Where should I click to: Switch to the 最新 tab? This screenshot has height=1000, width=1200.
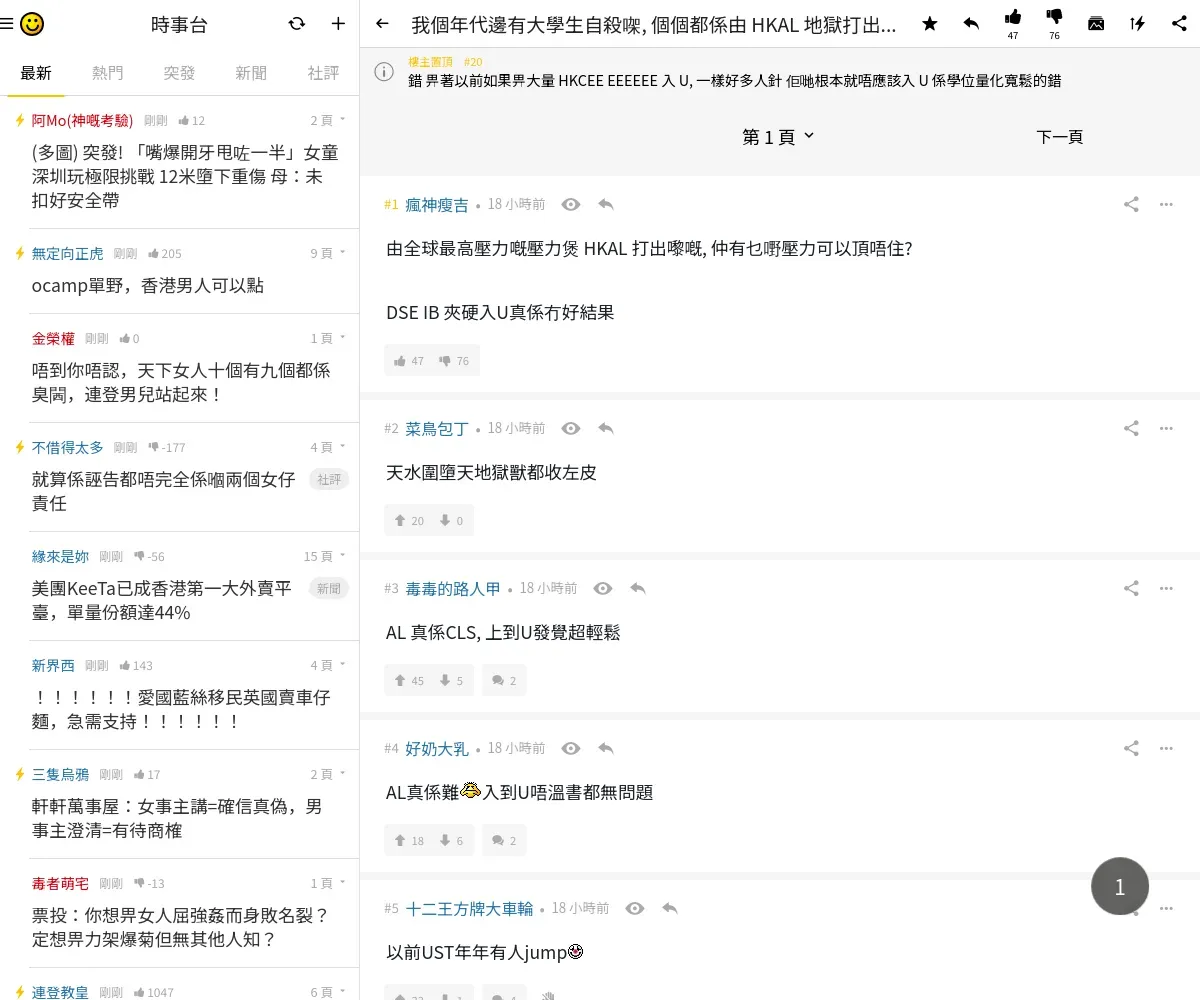[x=36, y=73]
